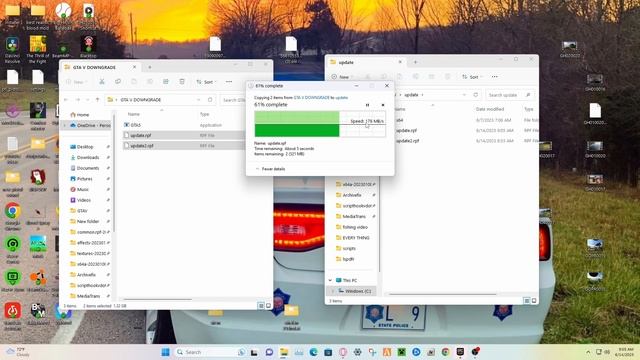
Task: Collapse This PC node in update sidebar
Action: tap(330, 280)
